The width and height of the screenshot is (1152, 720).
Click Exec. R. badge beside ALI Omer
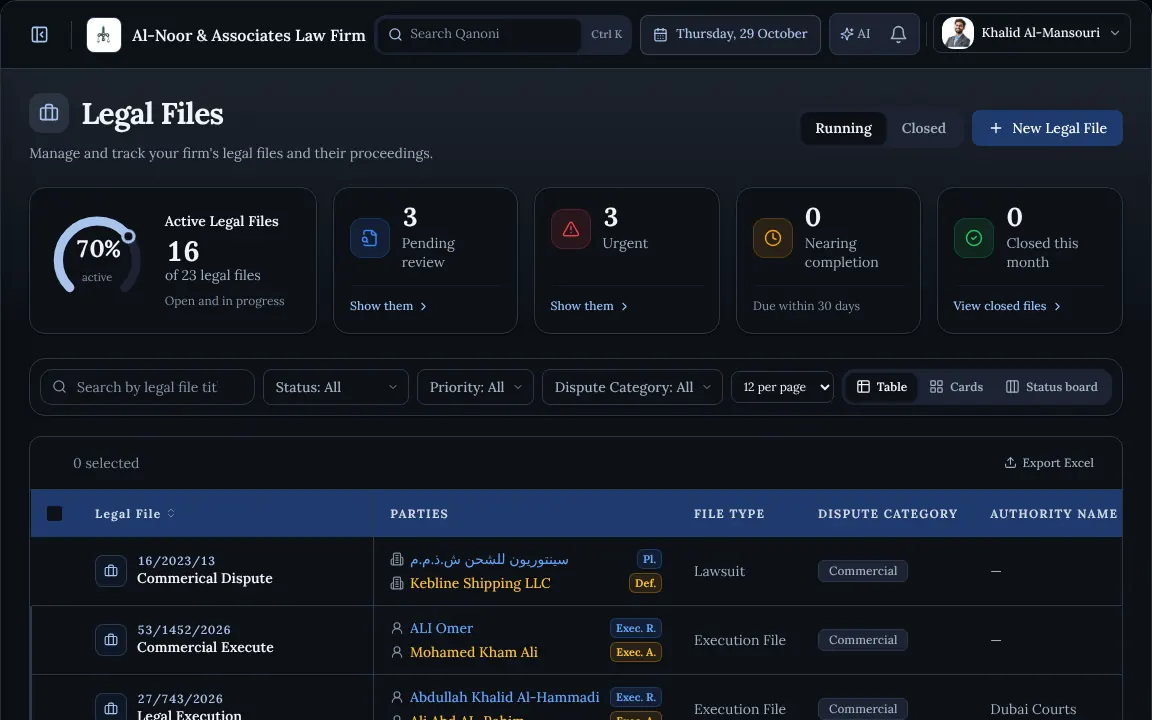636,628
